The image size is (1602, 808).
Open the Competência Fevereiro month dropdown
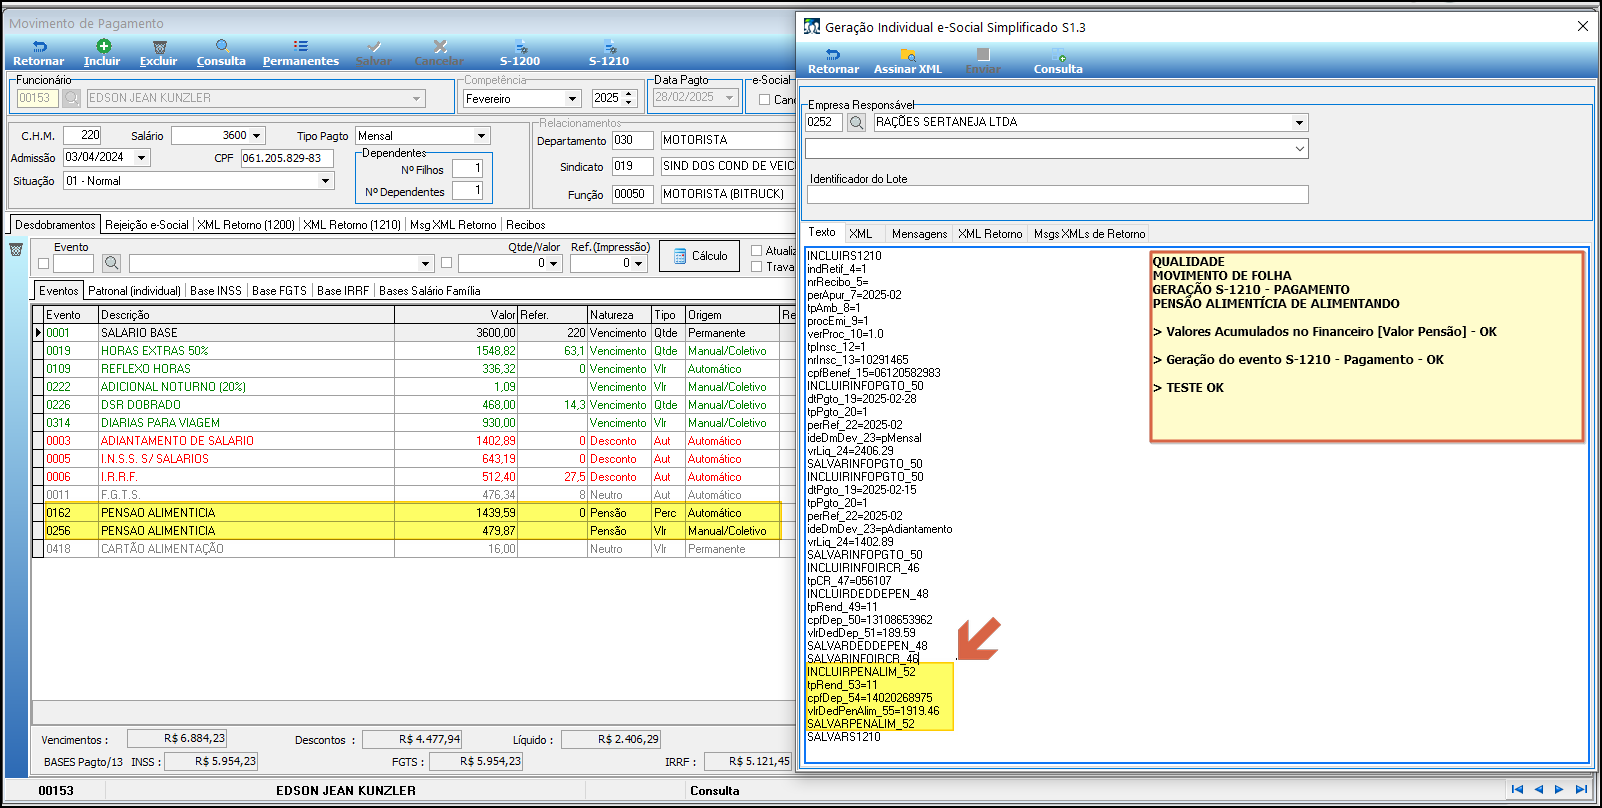(x=573, y=99)
